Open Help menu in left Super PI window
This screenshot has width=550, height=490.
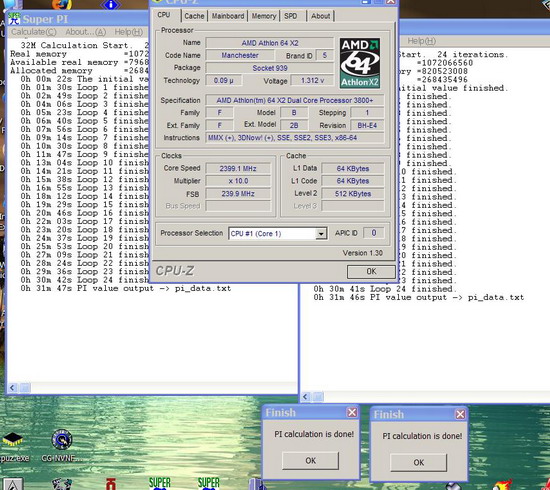(128, 32)
